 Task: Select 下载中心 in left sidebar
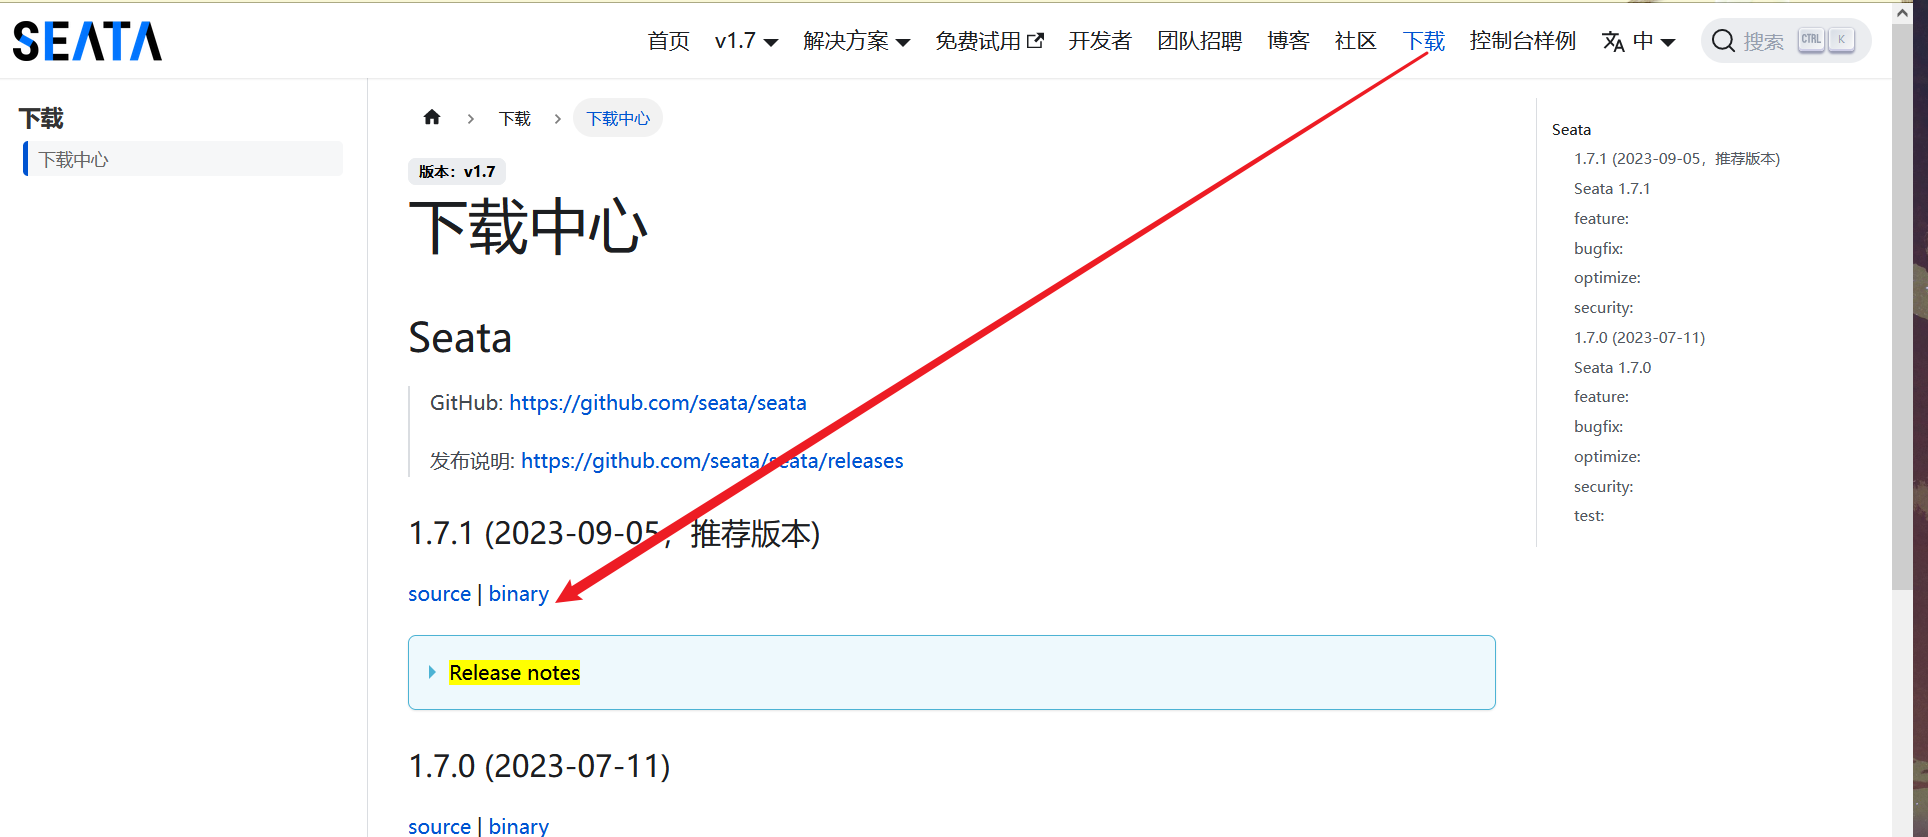point(183,159)
